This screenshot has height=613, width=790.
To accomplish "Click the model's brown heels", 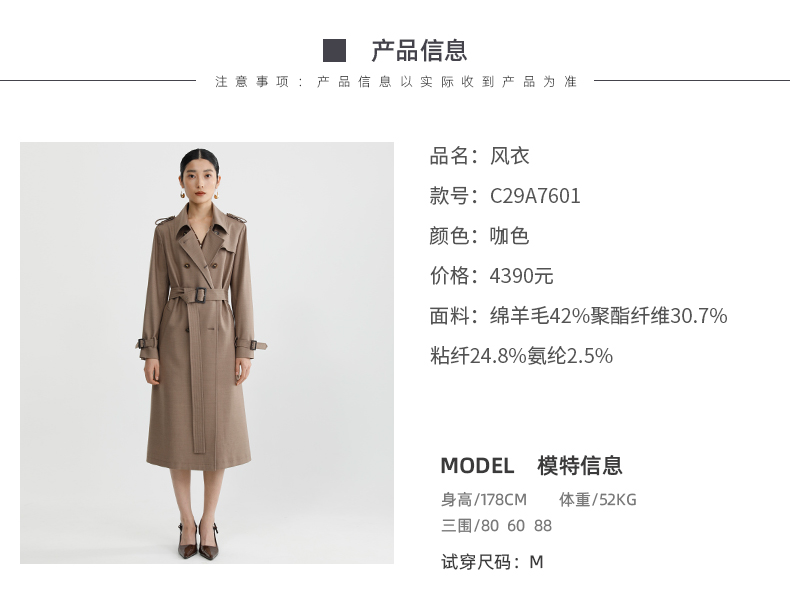I will click(198, 541).
